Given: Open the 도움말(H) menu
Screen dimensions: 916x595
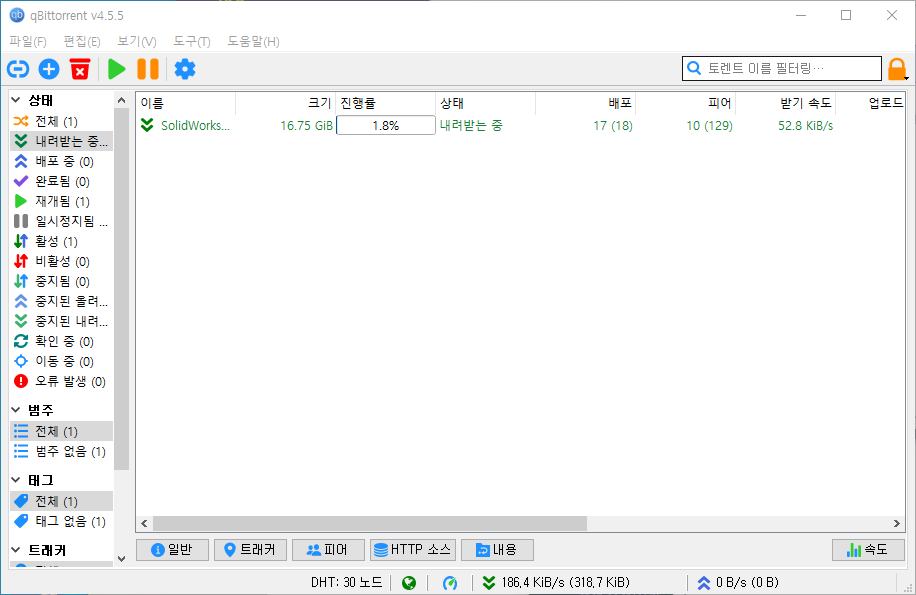Looking at the screenshot, I should coord(253,41).
